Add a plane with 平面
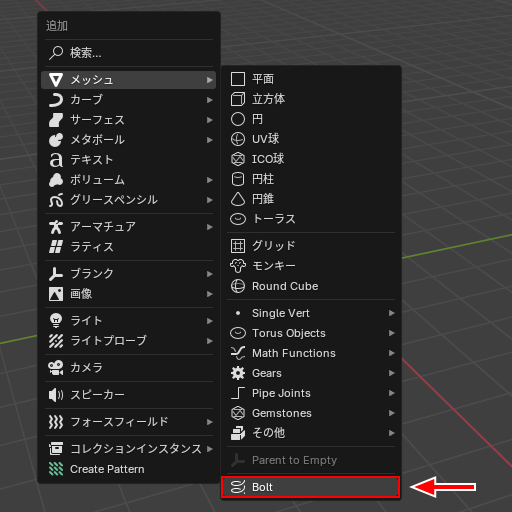This screenshot has height=512, width=512. 311,79
